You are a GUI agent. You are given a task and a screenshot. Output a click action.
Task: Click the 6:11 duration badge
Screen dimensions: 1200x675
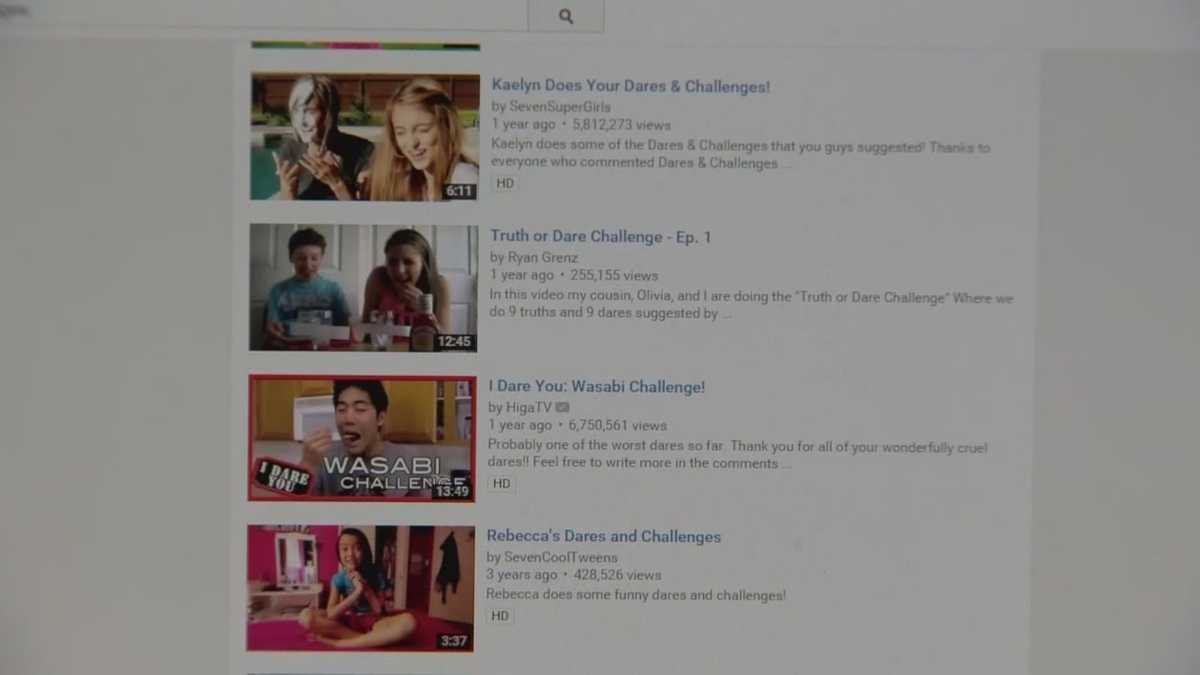(x=460, y=190)
